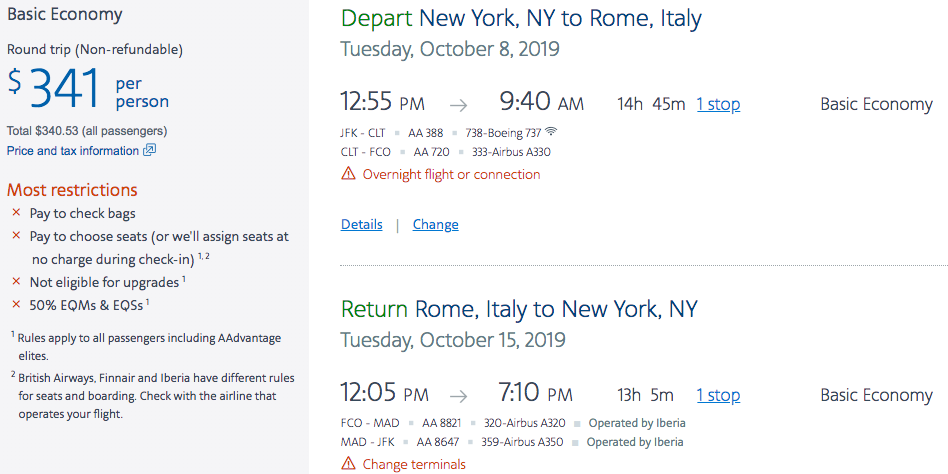948x474 pixels.
Task: Click the red X next to 50% EQMs & EQSs
Action: point(16,305)
